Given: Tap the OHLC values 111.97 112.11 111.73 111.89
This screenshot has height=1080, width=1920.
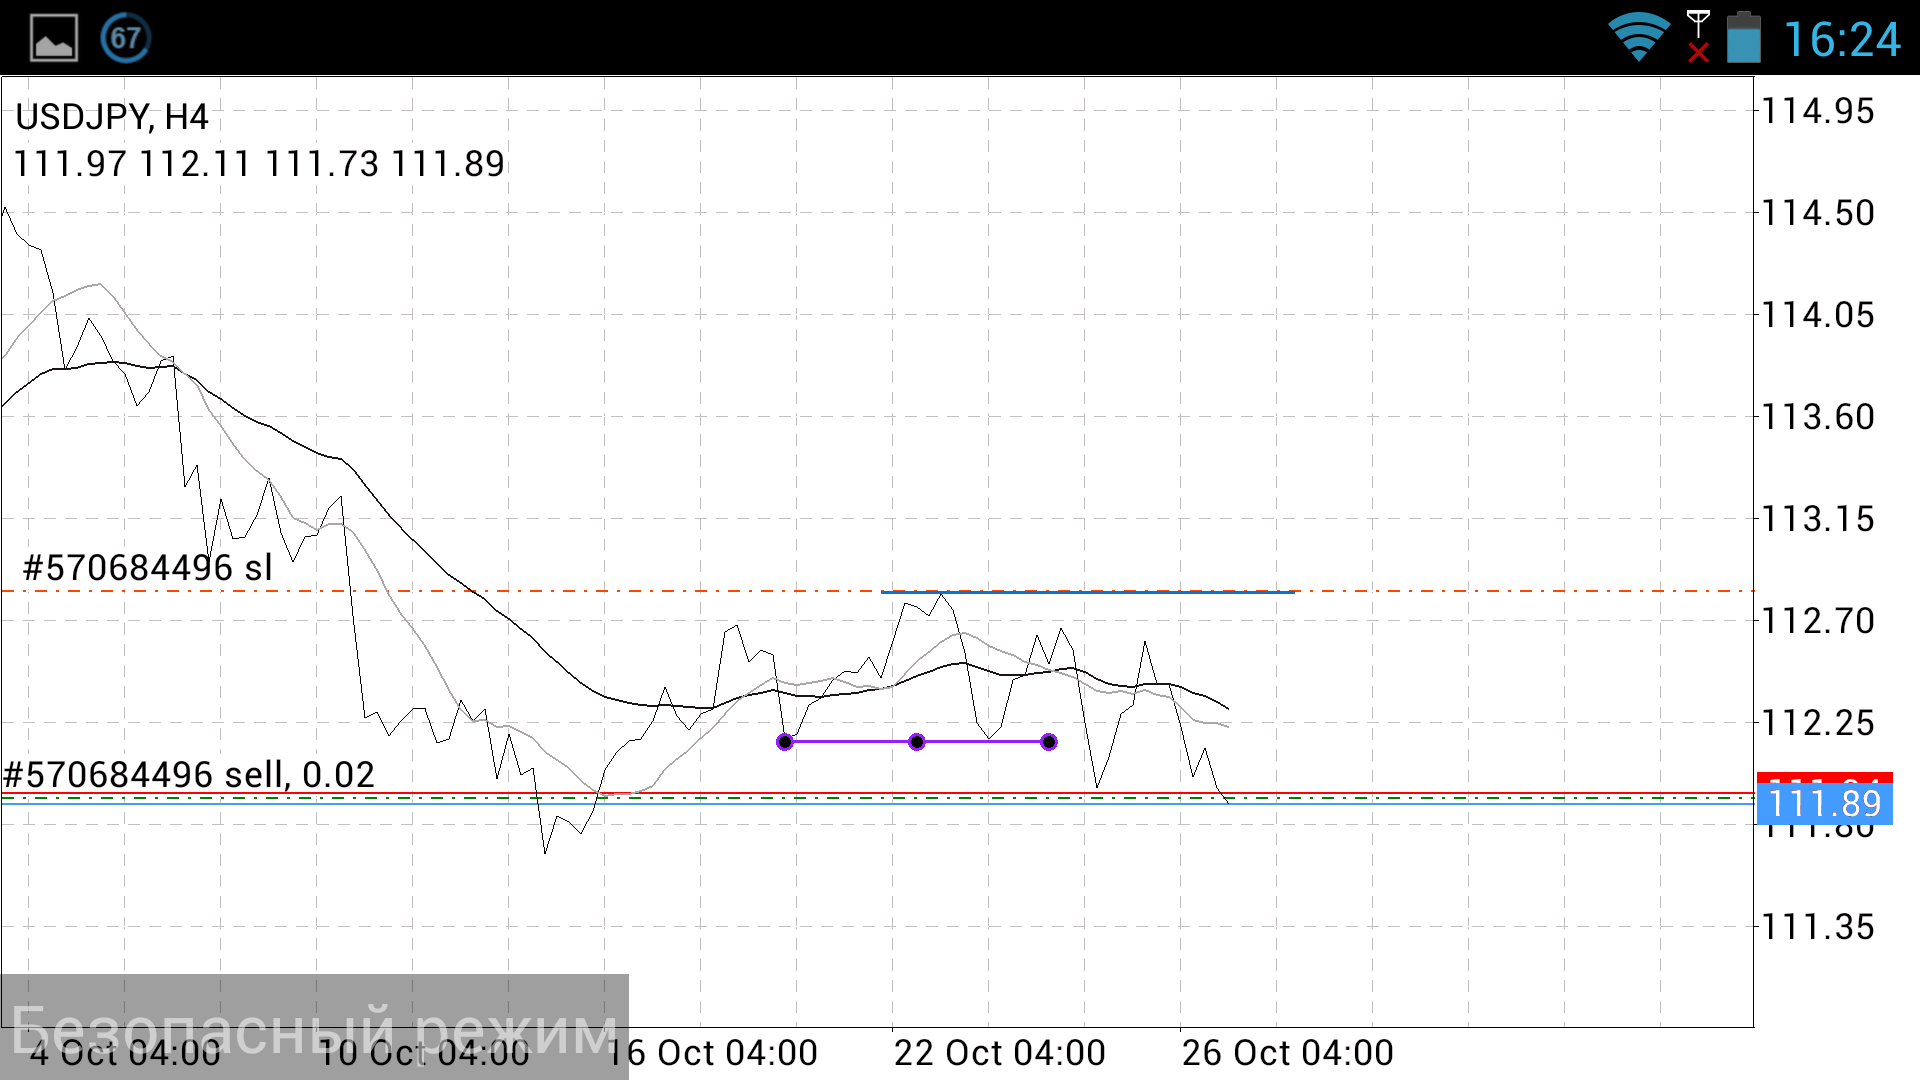Looking at the screenshot, I should point(259,164).
